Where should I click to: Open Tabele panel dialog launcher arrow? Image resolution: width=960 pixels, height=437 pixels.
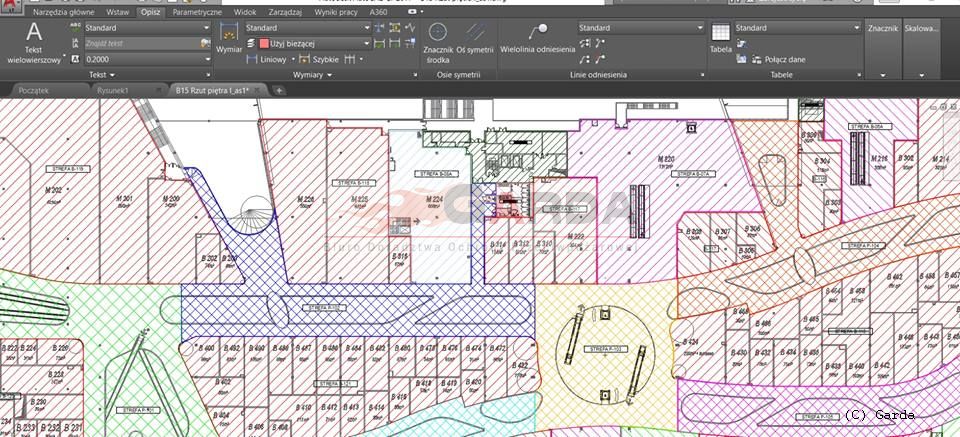click(x=859, y=75)
